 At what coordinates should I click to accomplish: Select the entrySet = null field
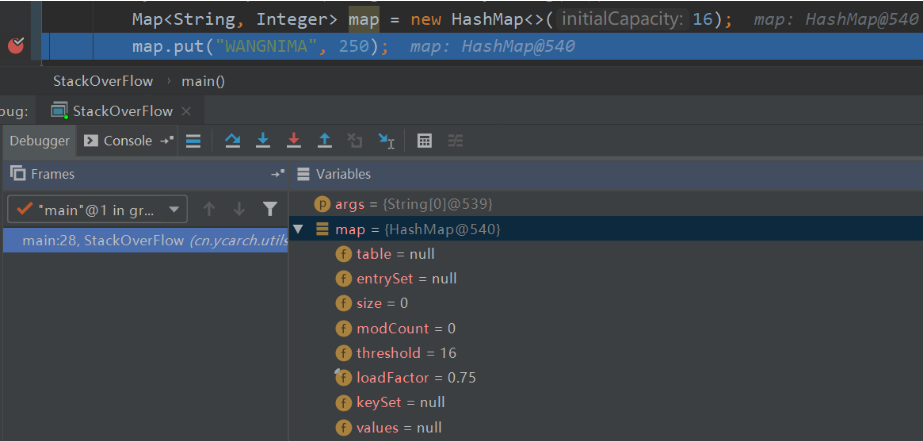606,278
